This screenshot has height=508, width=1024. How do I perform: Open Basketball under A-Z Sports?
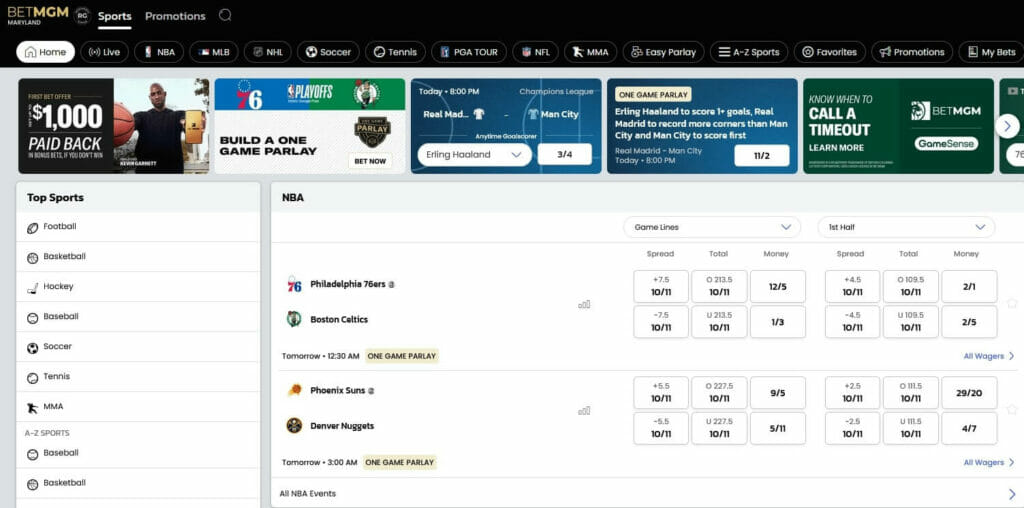point(138,484)
